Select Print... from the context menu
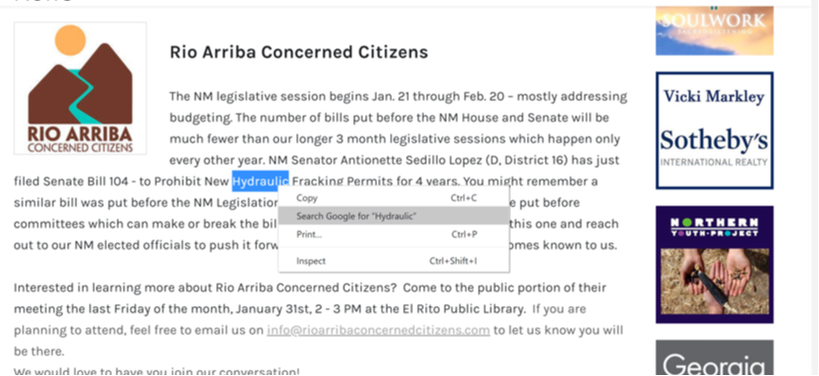 (394, 234)
